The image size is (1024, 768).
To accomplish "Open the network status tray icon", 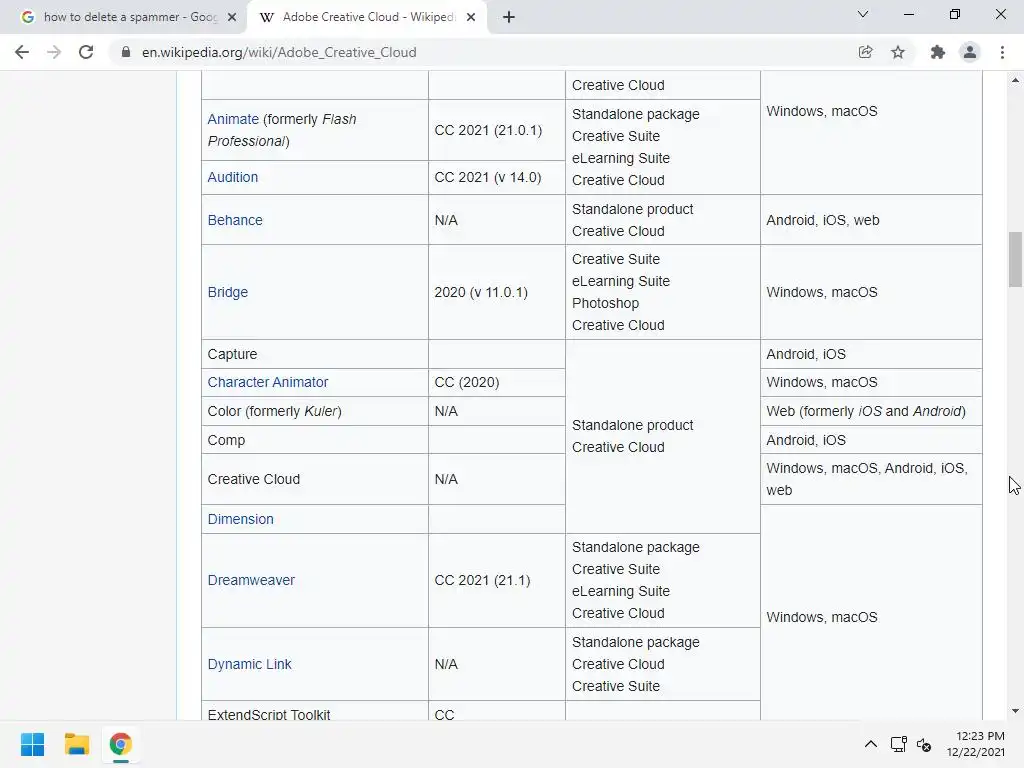I will [899, 744].
